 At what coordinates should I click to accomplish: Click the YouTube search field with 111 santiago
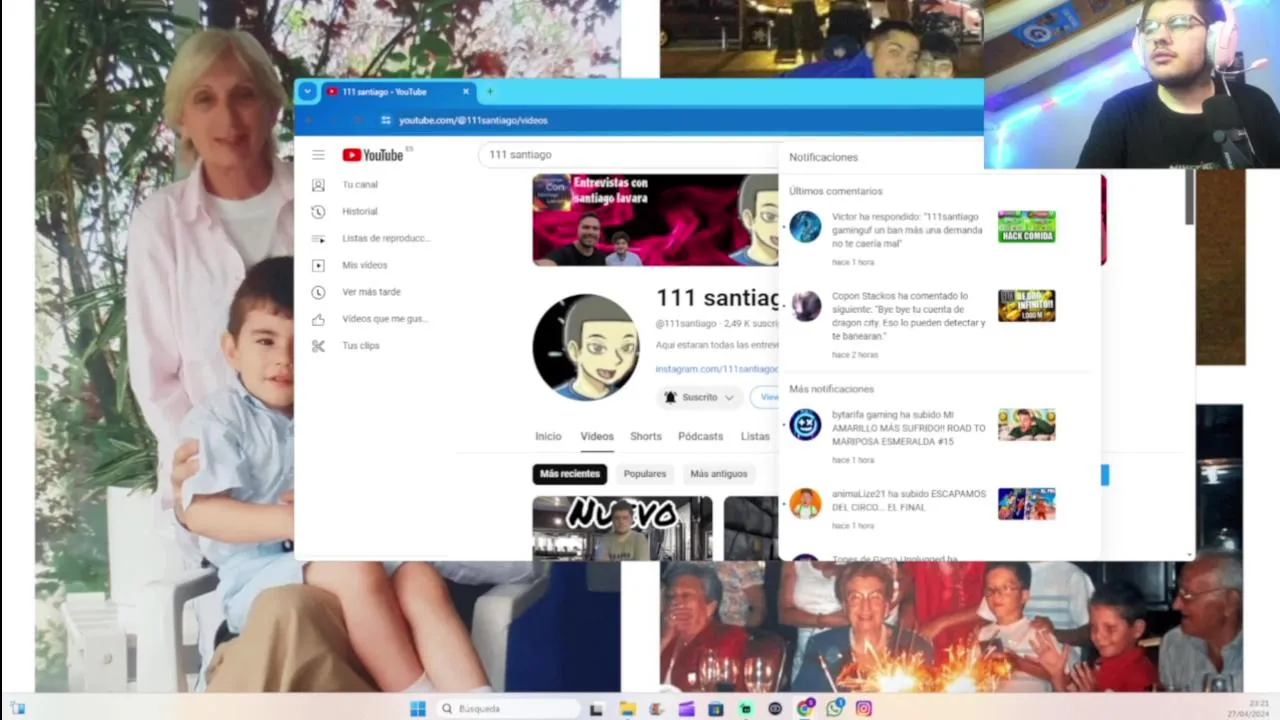[628, 155]
